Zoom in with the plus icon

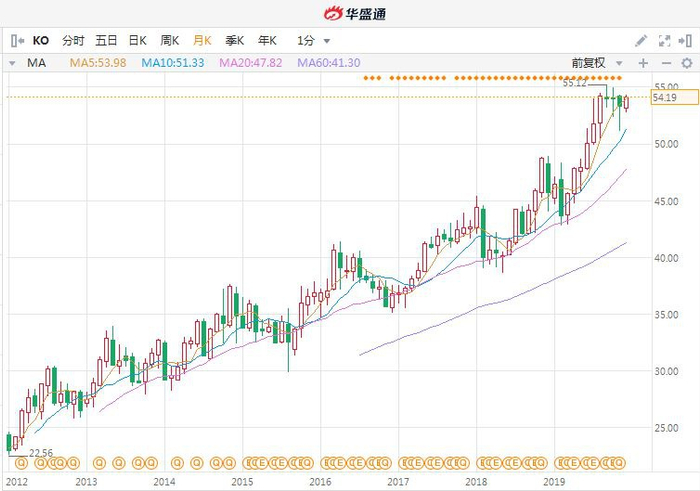coord(643,63)
